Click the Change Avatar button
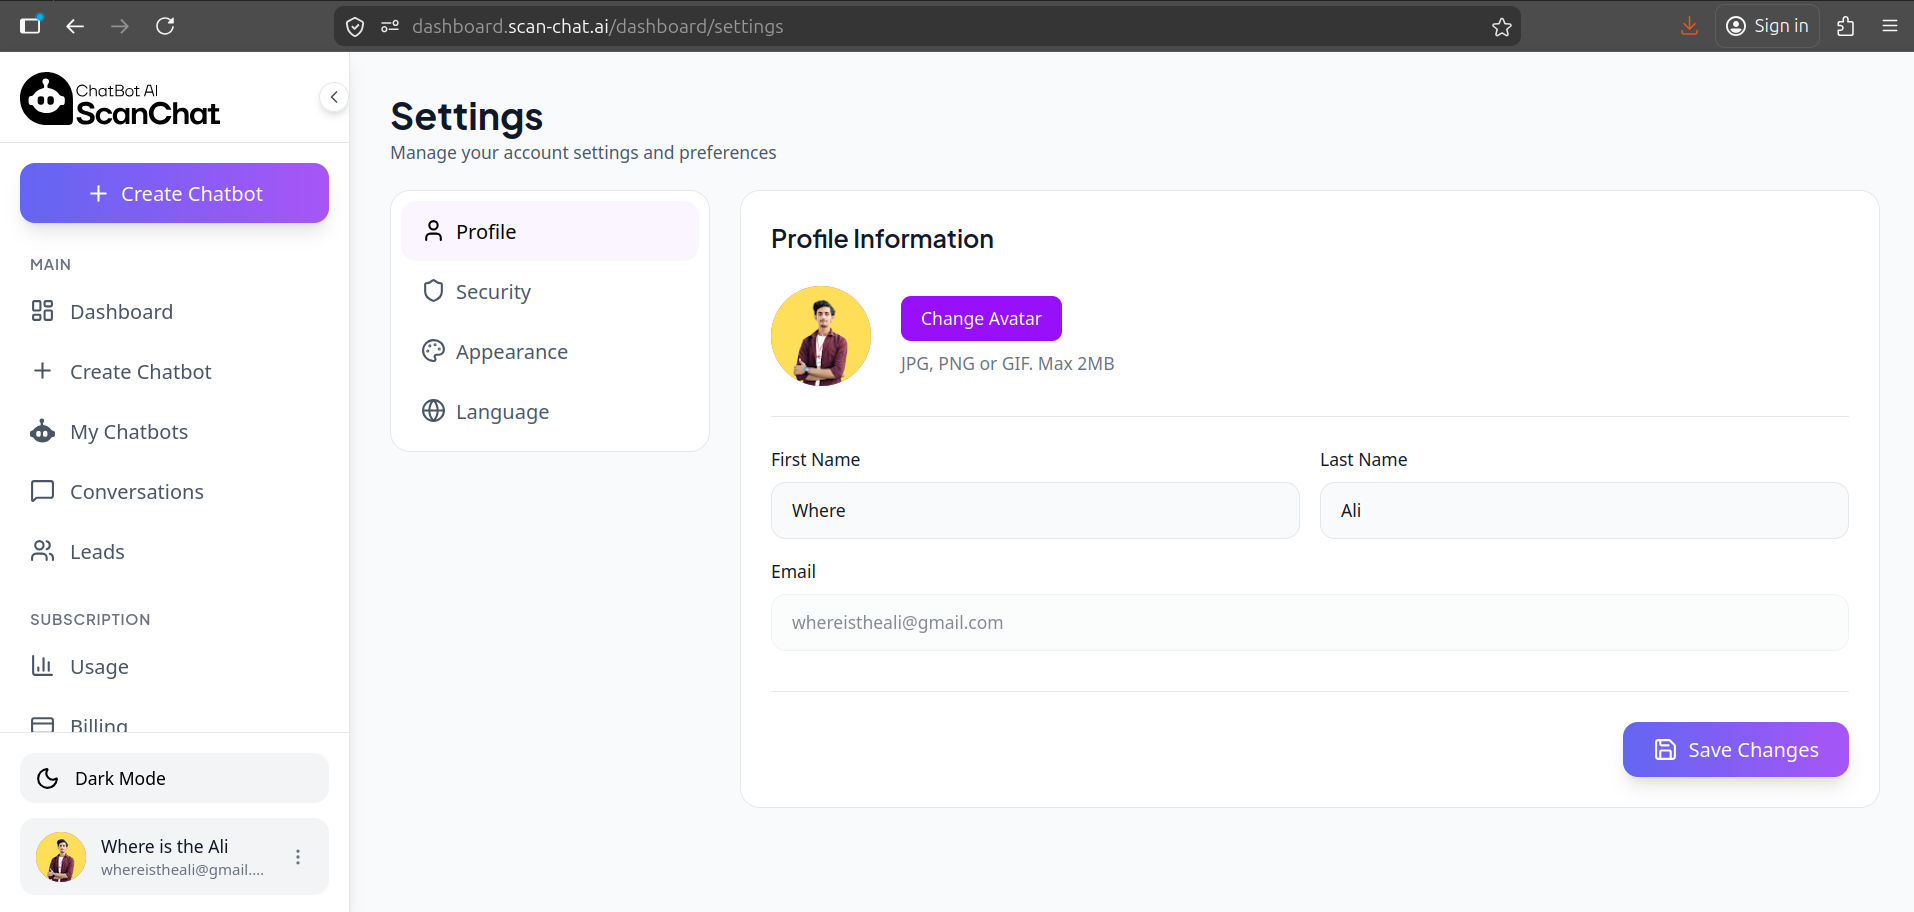Screen dimensions: 1914x912 coord(981,318)
